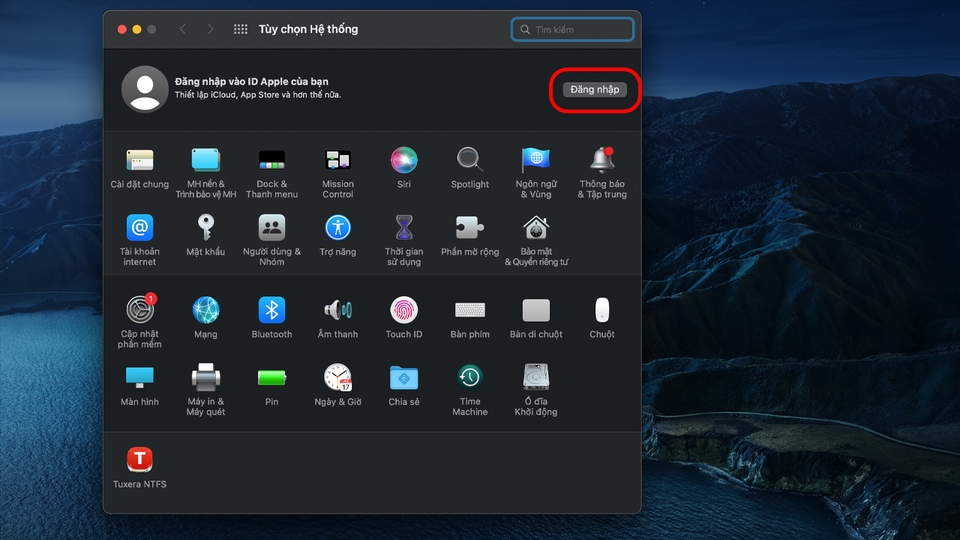This screenshot has width=960, height=540.
Task: Open Mission Control settings
Action: 338,161
